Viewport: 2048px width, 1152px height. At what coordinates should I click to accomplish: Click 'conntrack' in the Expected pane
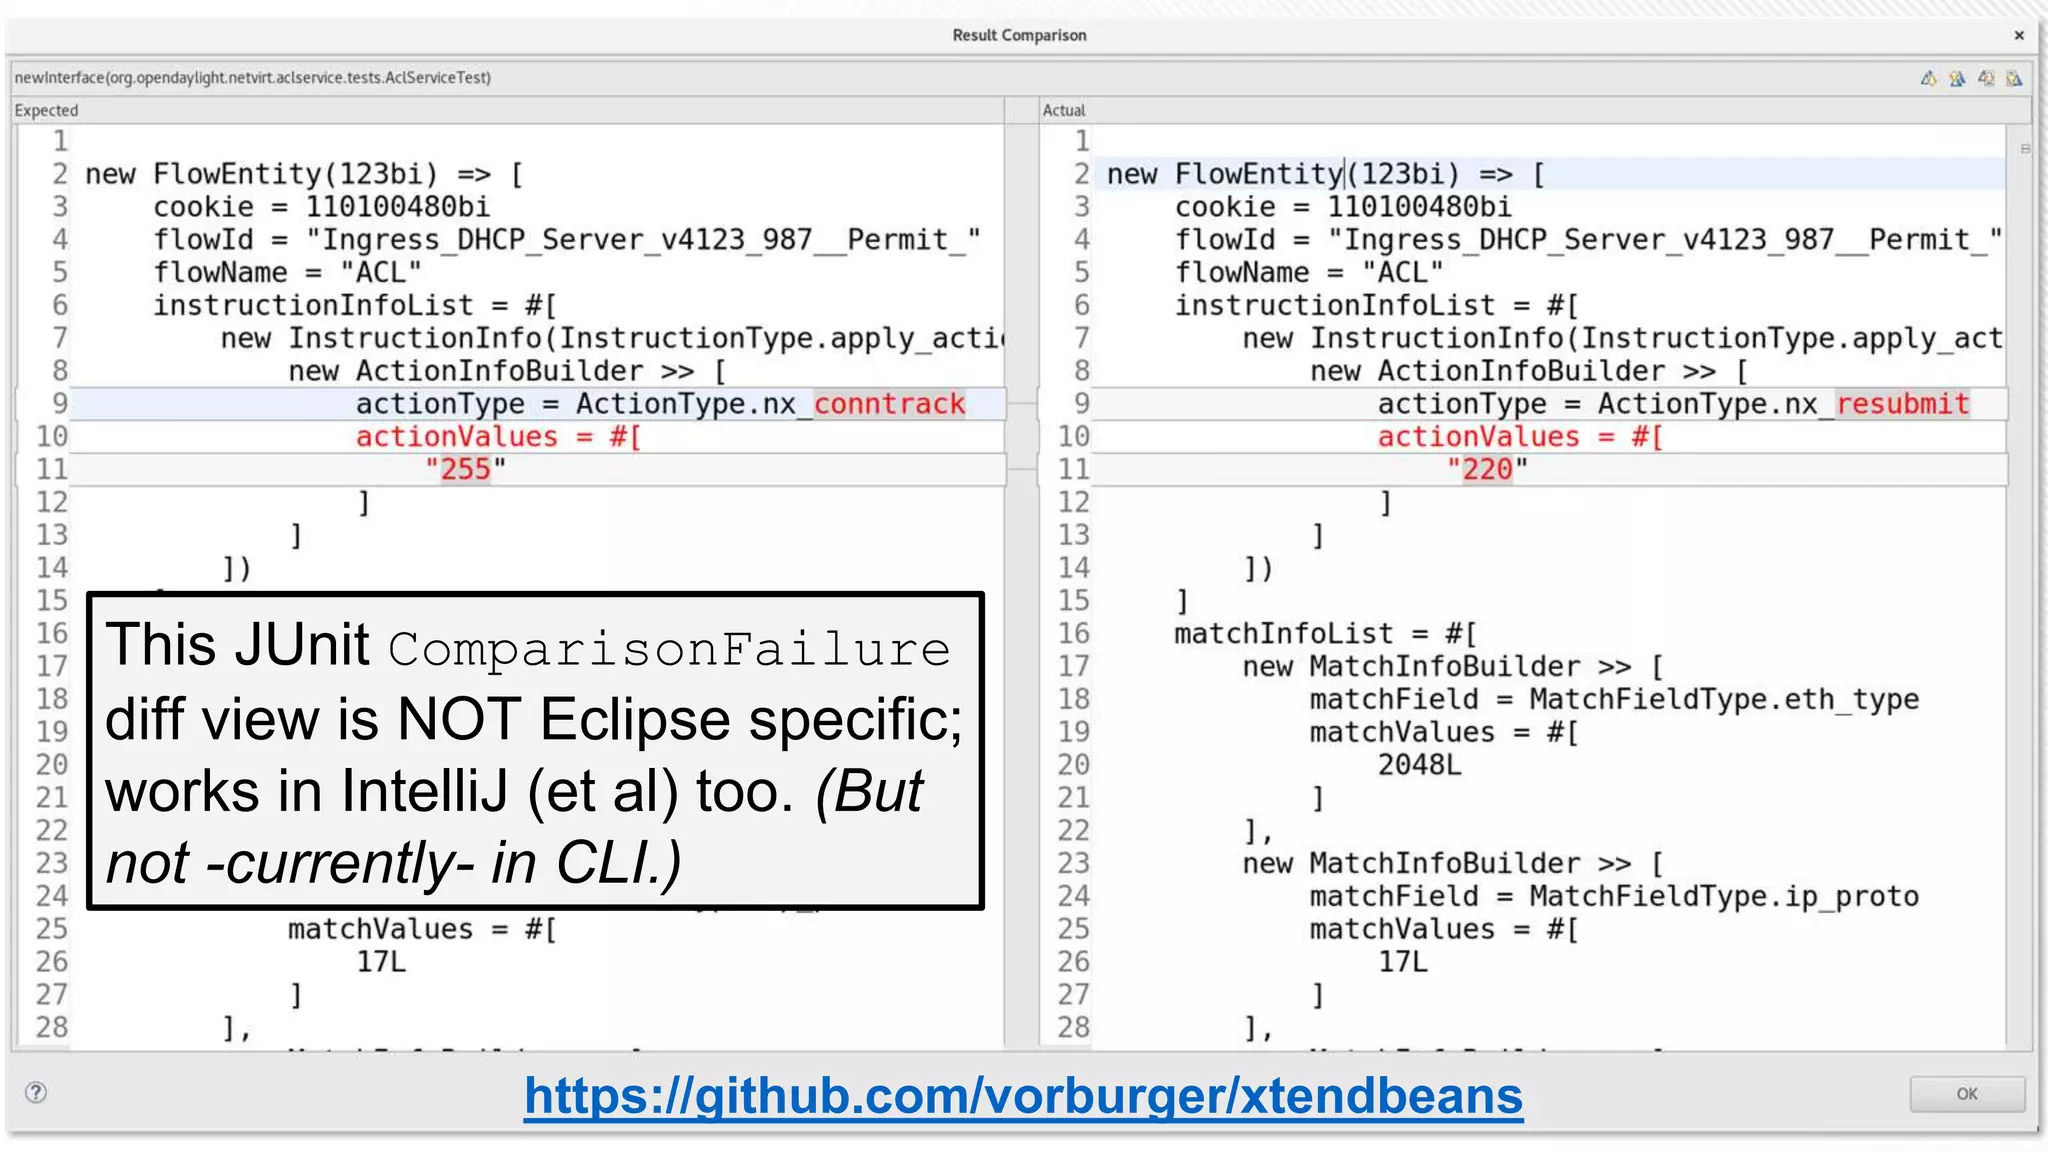pos(890,404)
